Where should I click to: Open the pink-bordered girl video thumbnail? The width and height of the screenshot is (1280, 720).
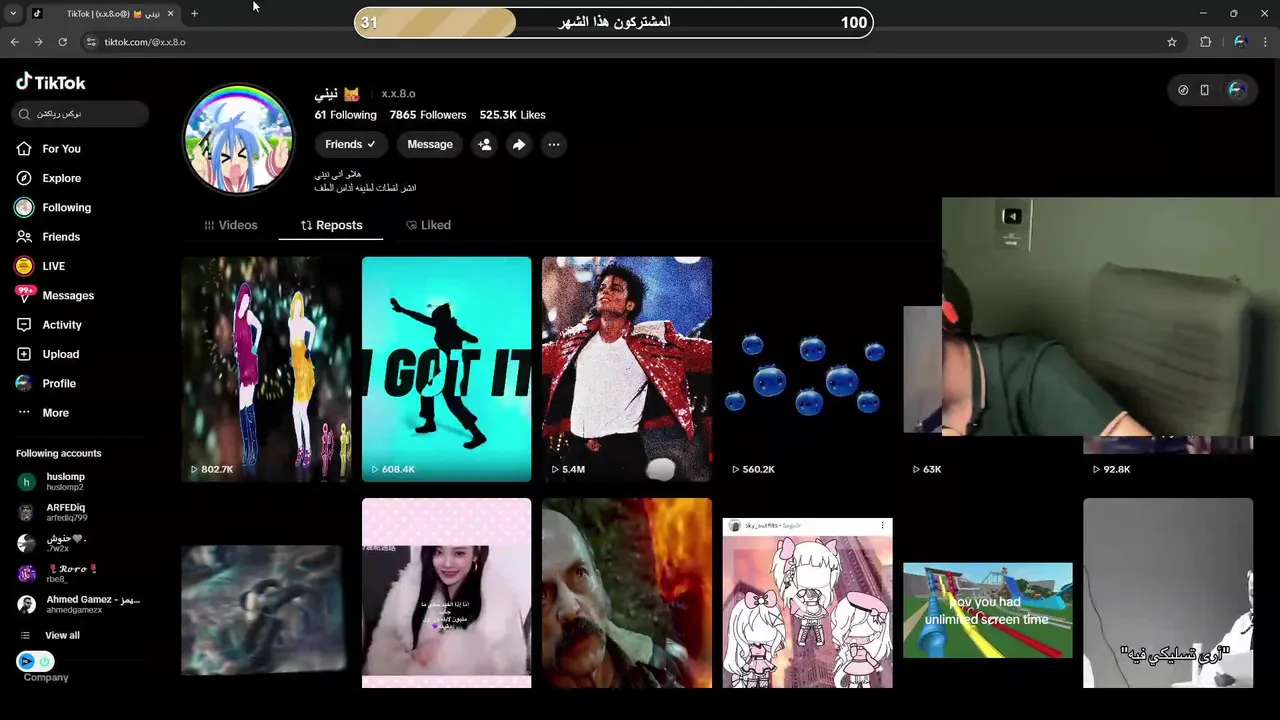pyautogui.click(x=446, y=593)
